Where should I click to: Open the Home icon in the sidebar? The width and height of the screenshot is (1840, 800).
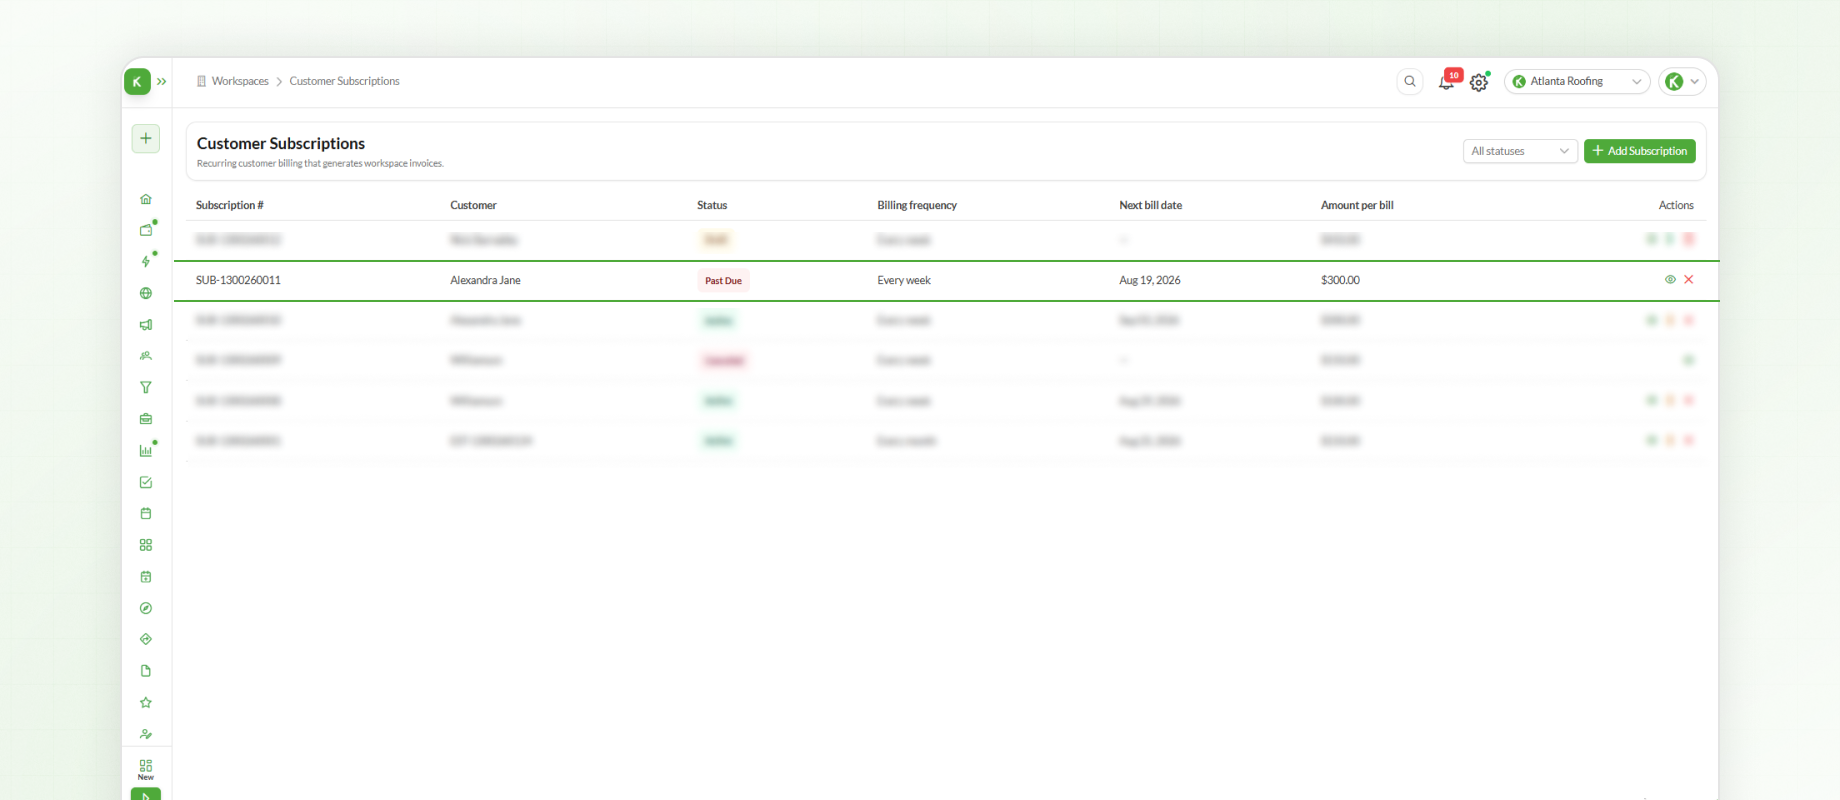coord(146,199)
